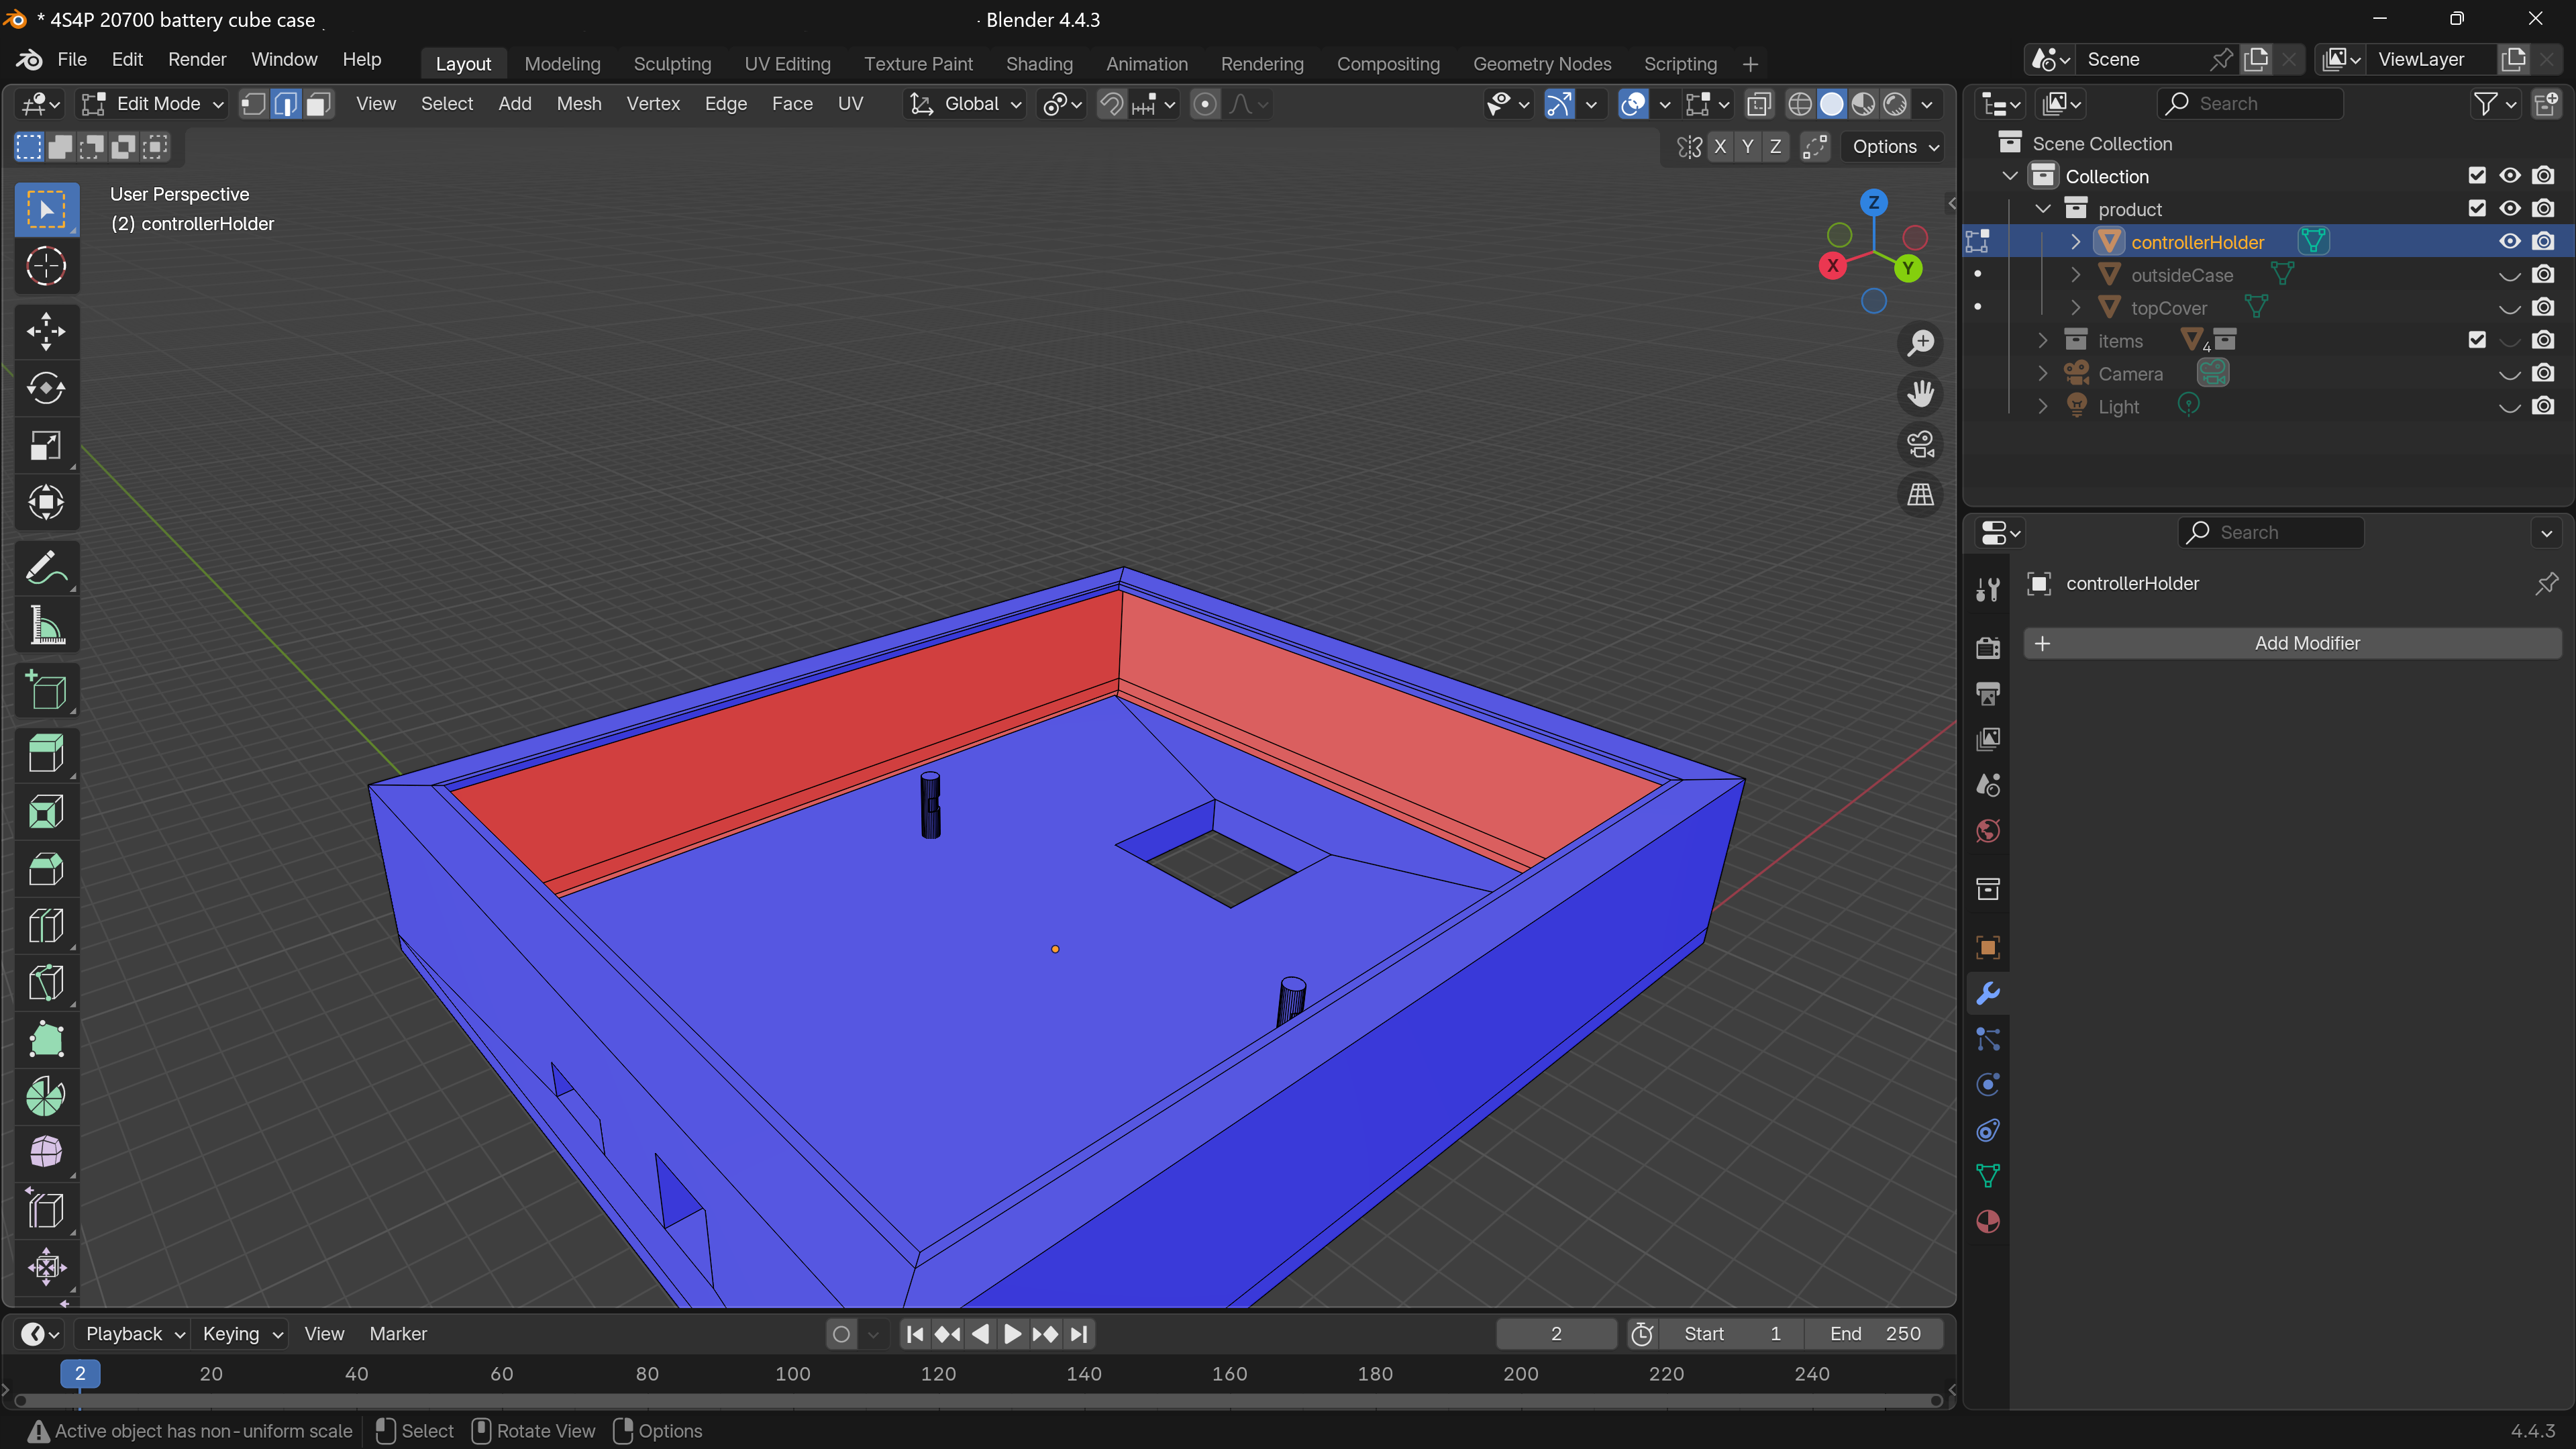Choose the Bevel tool
Viewport: 2576px width, 1449px height.
[x=45, y=869]
